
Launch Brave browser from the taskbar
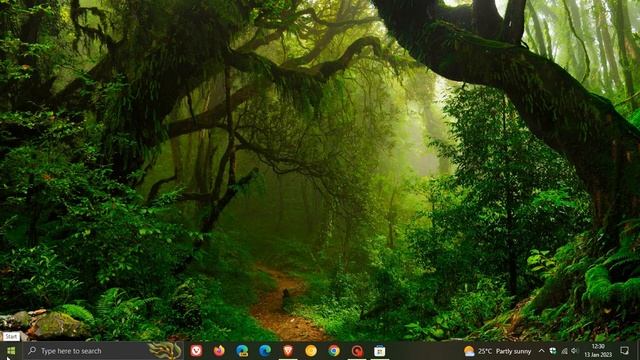click(288, 351)
